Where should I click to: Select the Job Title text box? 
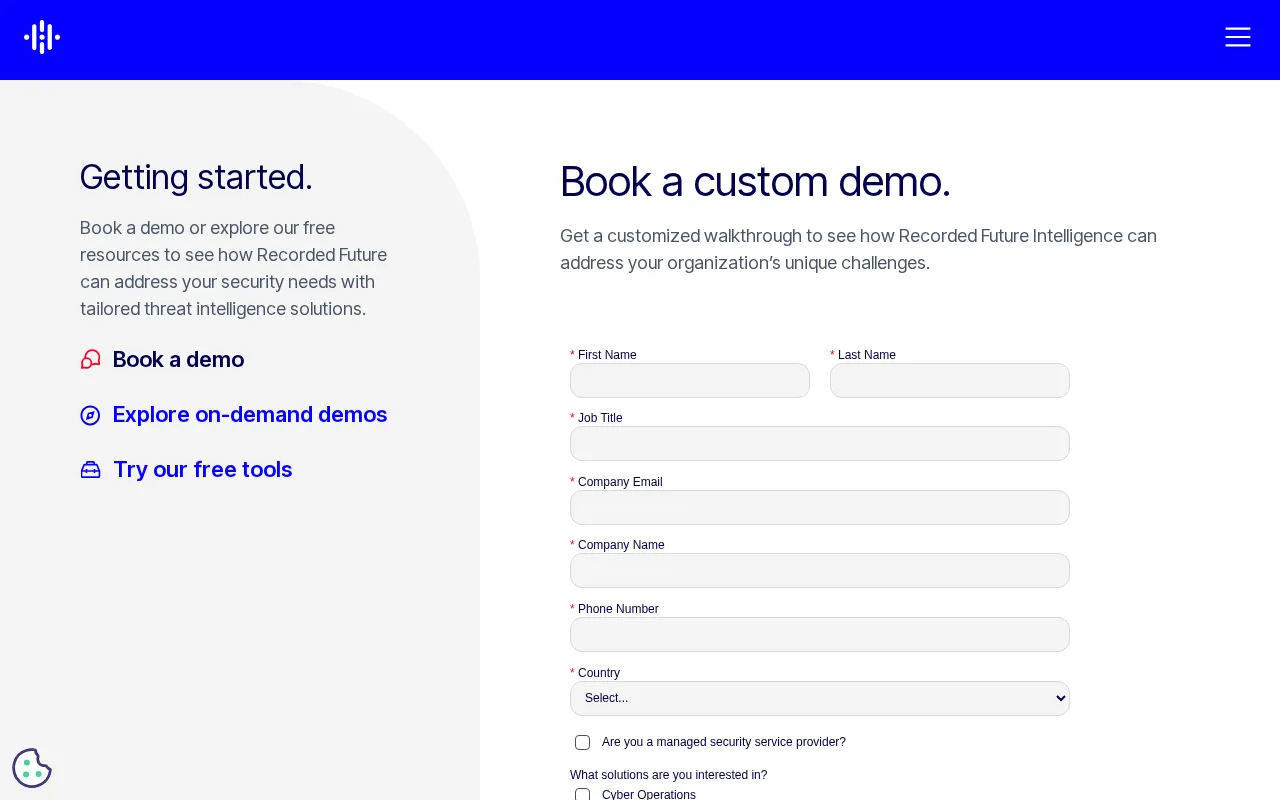coord(820,443)
